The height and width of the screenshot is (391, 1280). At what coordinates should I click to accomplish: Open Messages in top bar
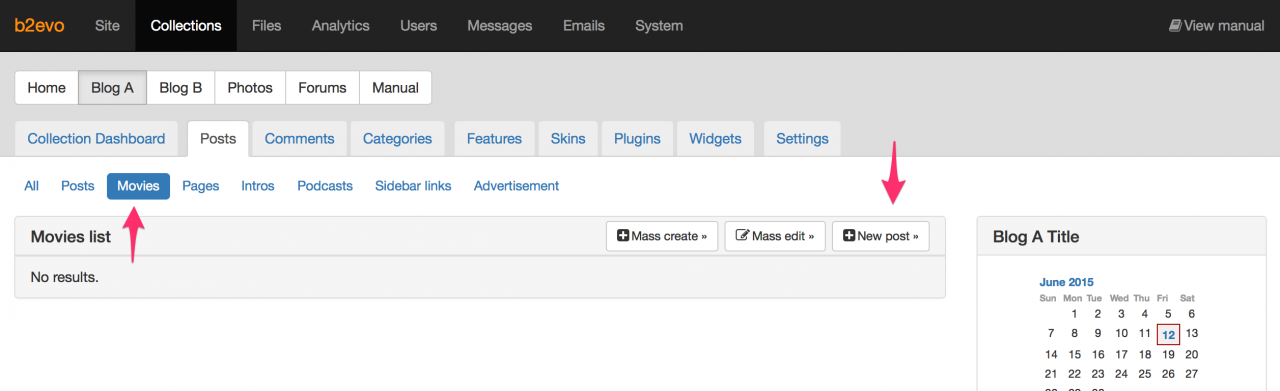click(500, 26)
